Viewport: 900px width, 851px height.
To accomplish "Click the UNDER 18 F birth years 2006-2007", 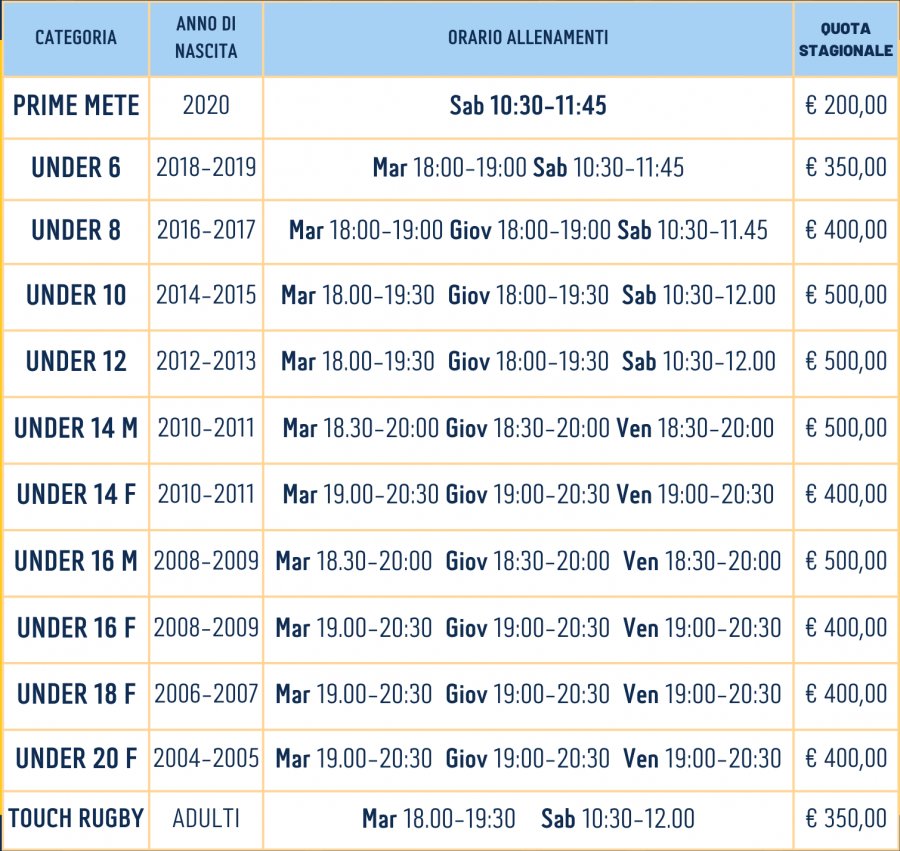I will coord(205,694).
